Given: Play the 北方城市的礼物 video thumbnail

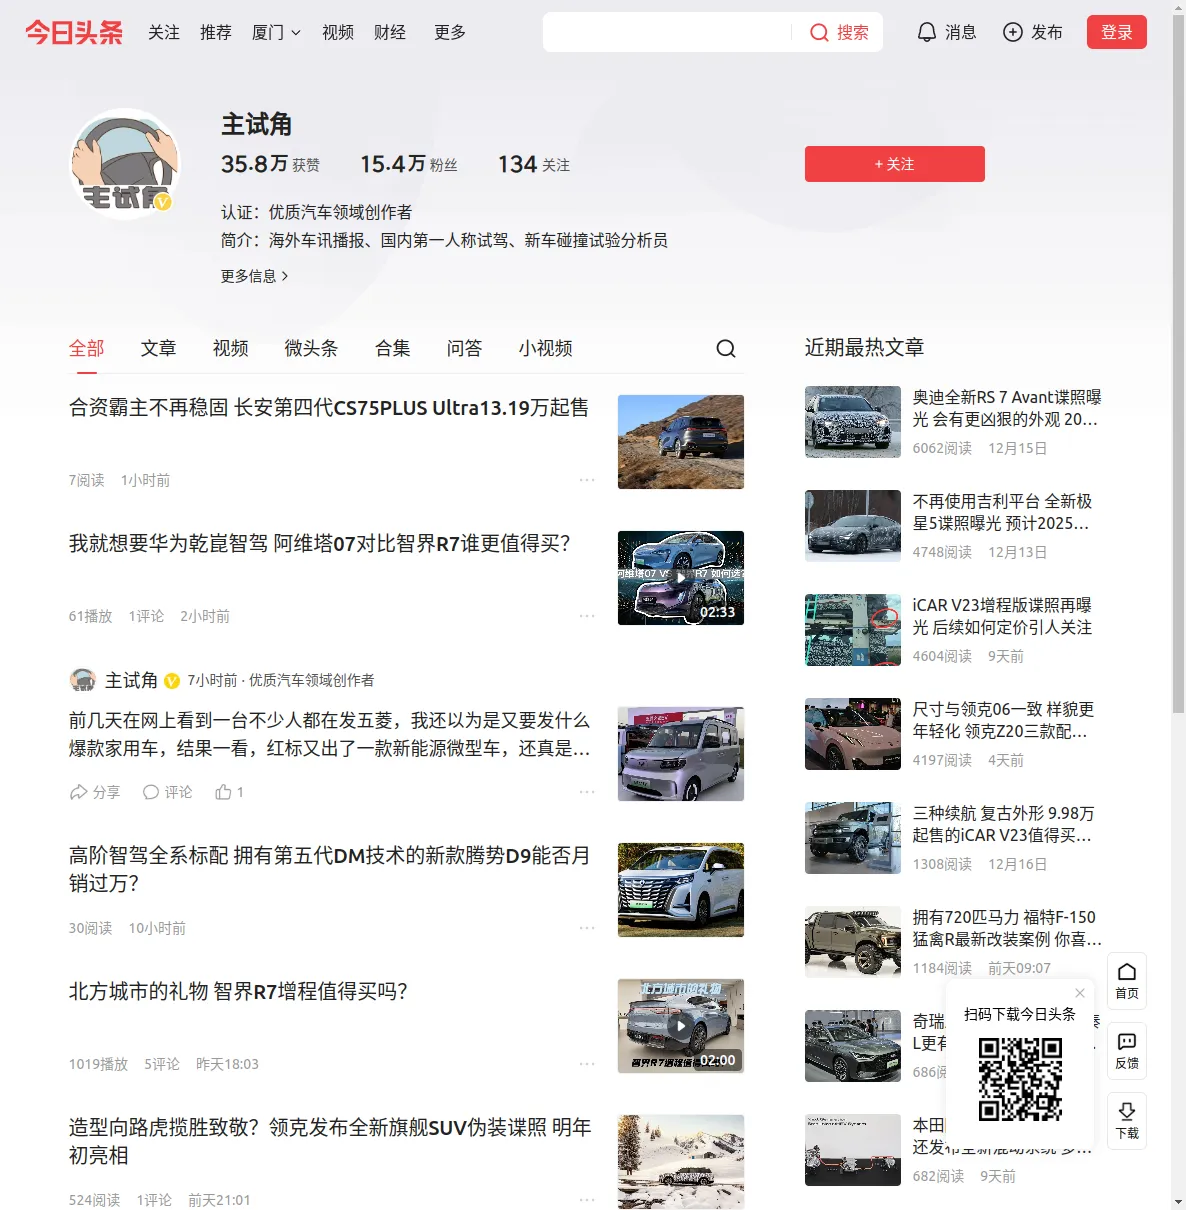Looking at the screenshot, I should point(681,1026).
